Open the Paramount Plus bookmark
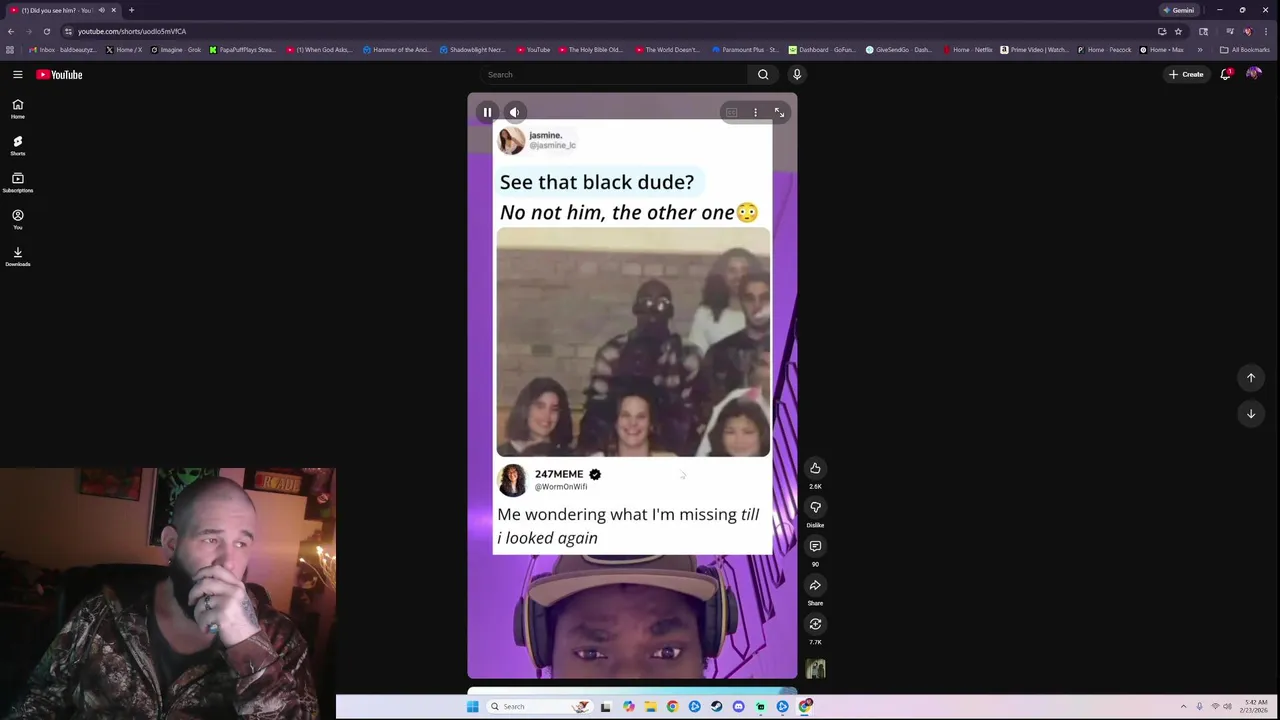1280x720 pixels. (x=746, y=50)
